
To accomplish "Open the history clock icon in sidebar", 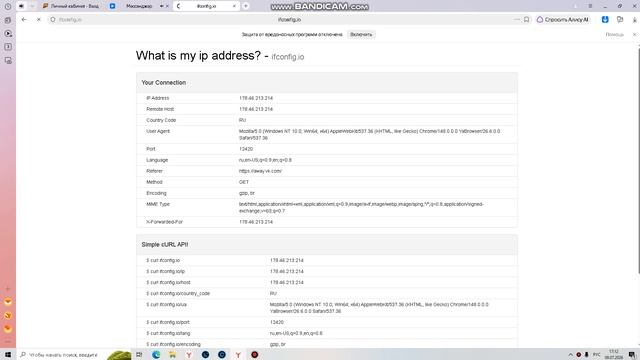I will coord(8,7).
